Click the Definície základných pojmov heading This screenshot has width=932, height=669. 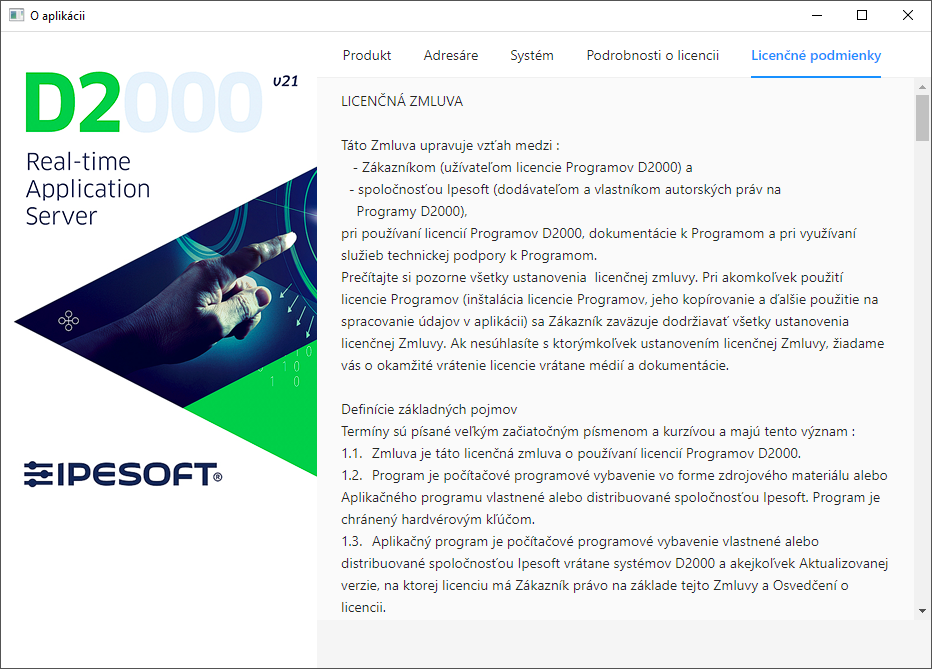click(x=429, y=409)
